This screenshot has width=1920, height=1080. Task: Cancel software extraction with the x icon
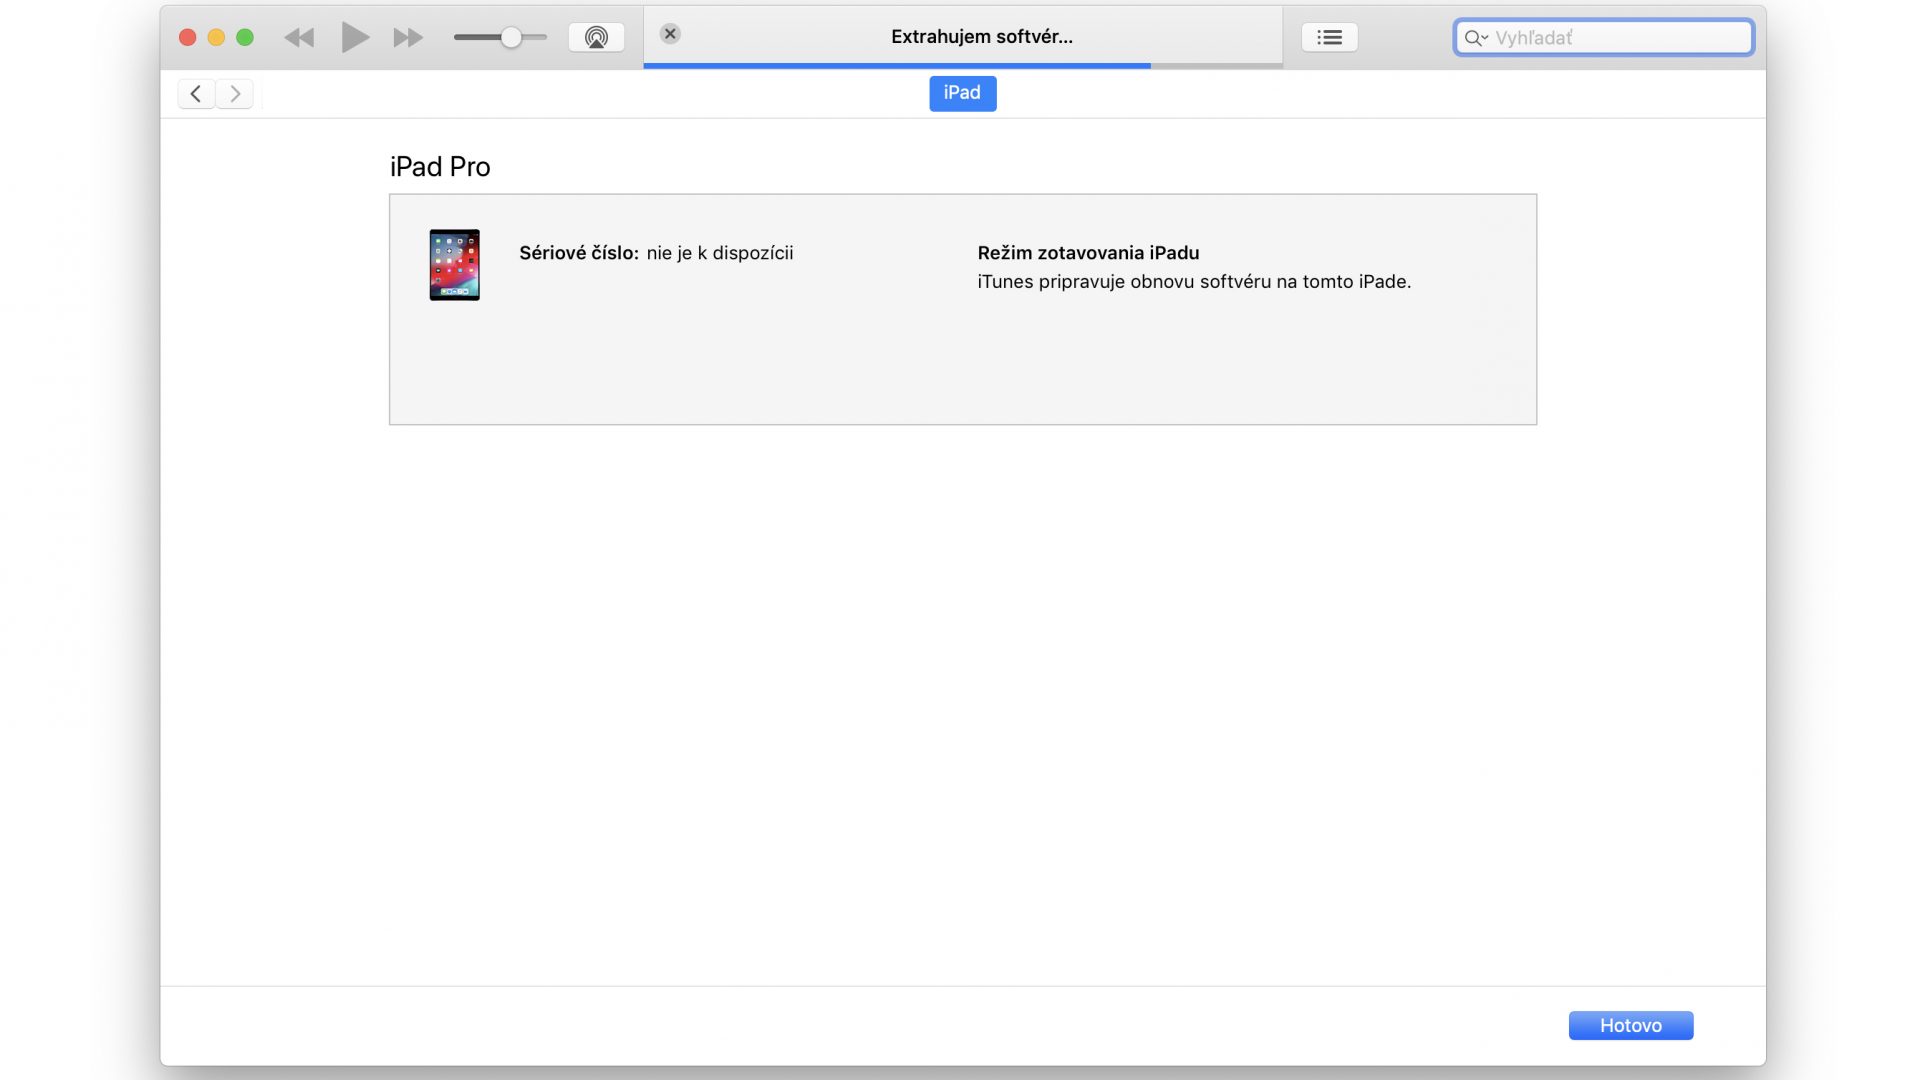click(x=670, y=34)
